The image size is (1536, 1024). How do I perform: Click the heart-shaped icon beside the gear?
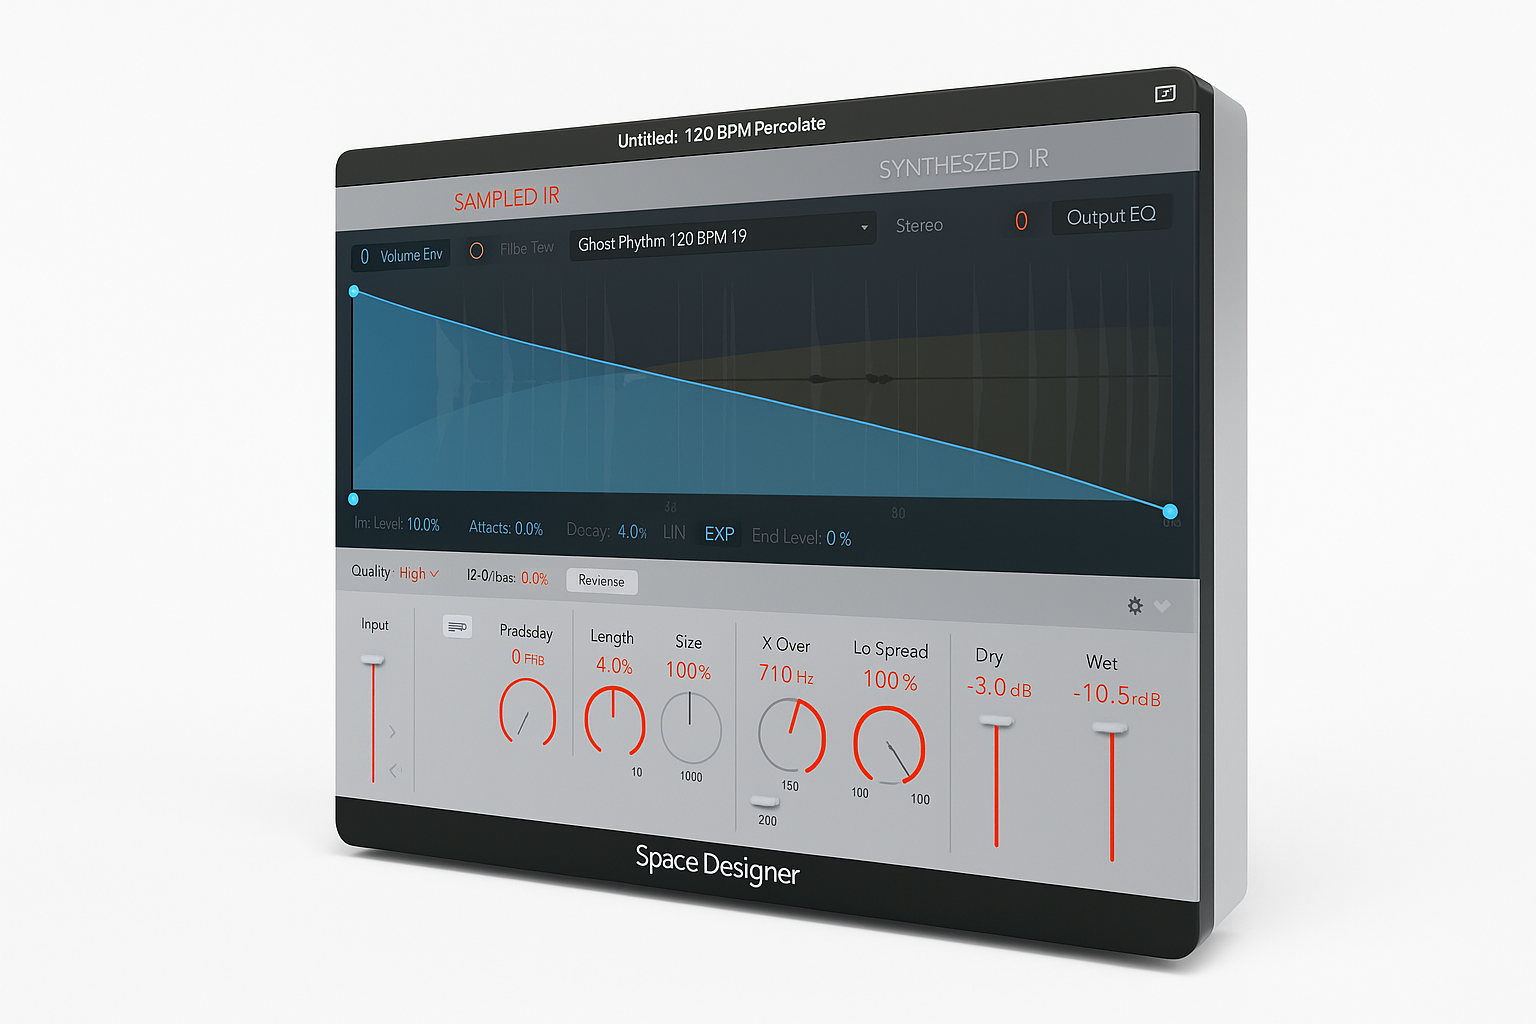coord(1162,606)
